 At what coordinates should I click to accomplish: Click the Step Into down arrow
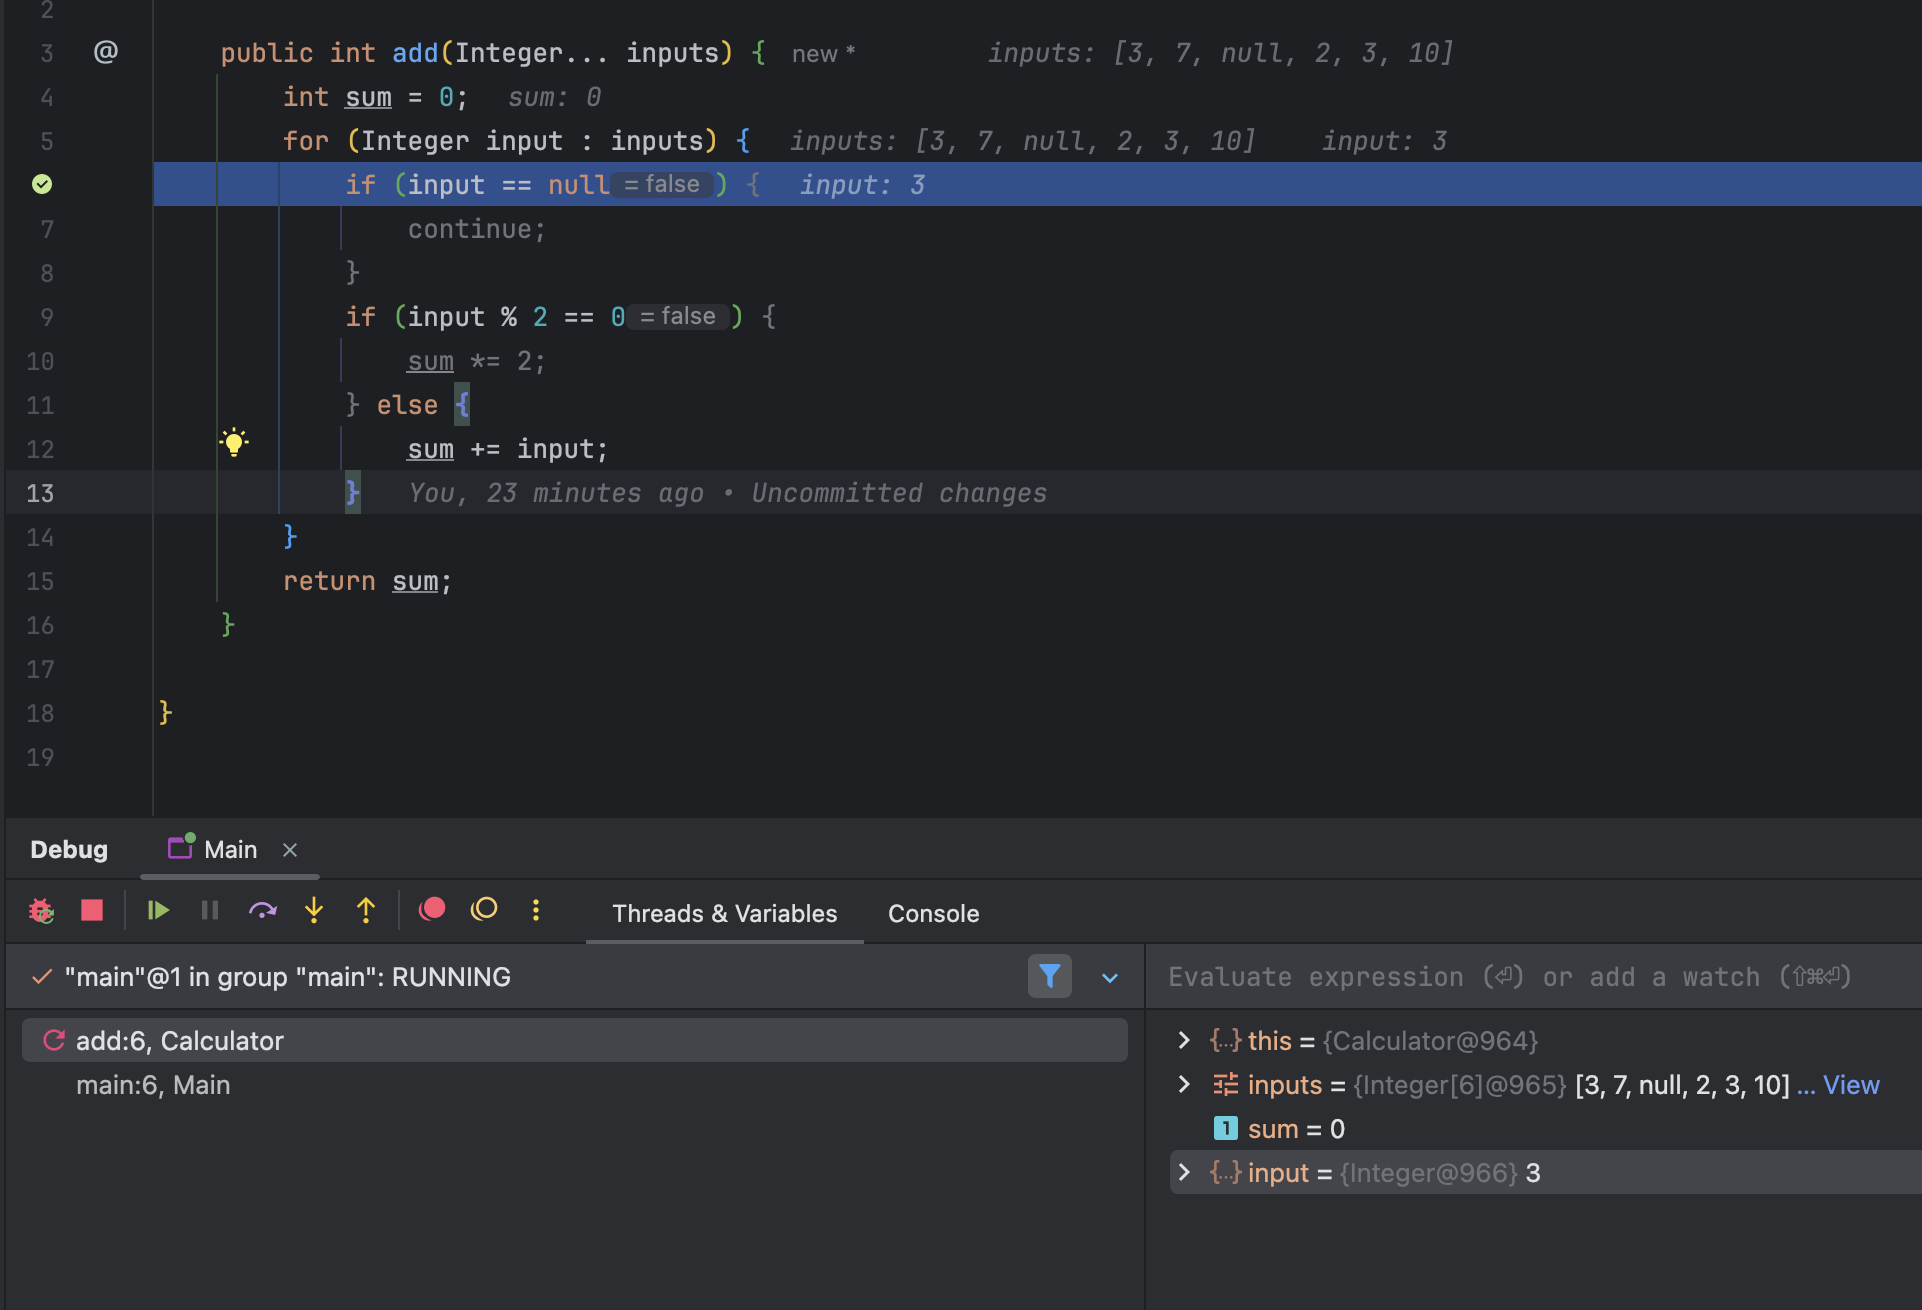coord(314,910)
